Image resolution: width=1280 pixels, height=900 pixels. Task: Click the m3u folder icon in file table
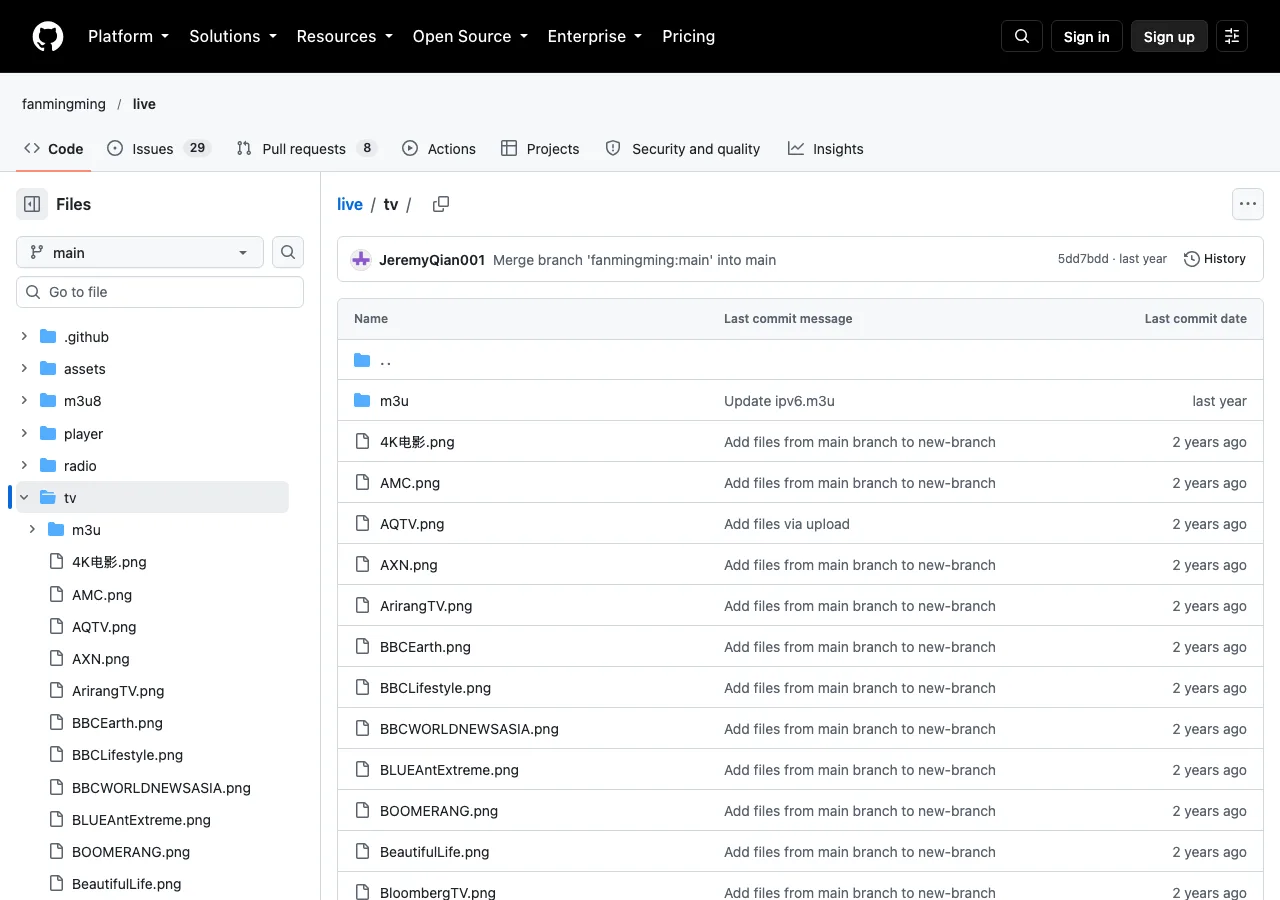[x=362, y=401]
